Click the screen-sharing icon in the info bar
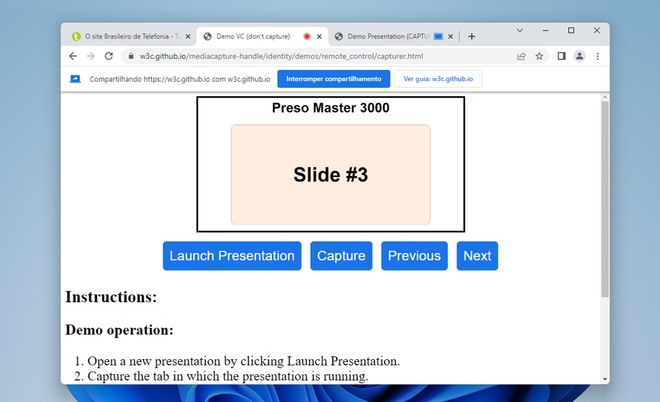The width and height of the screenshot is (660, 402). (x=75, y=79)
